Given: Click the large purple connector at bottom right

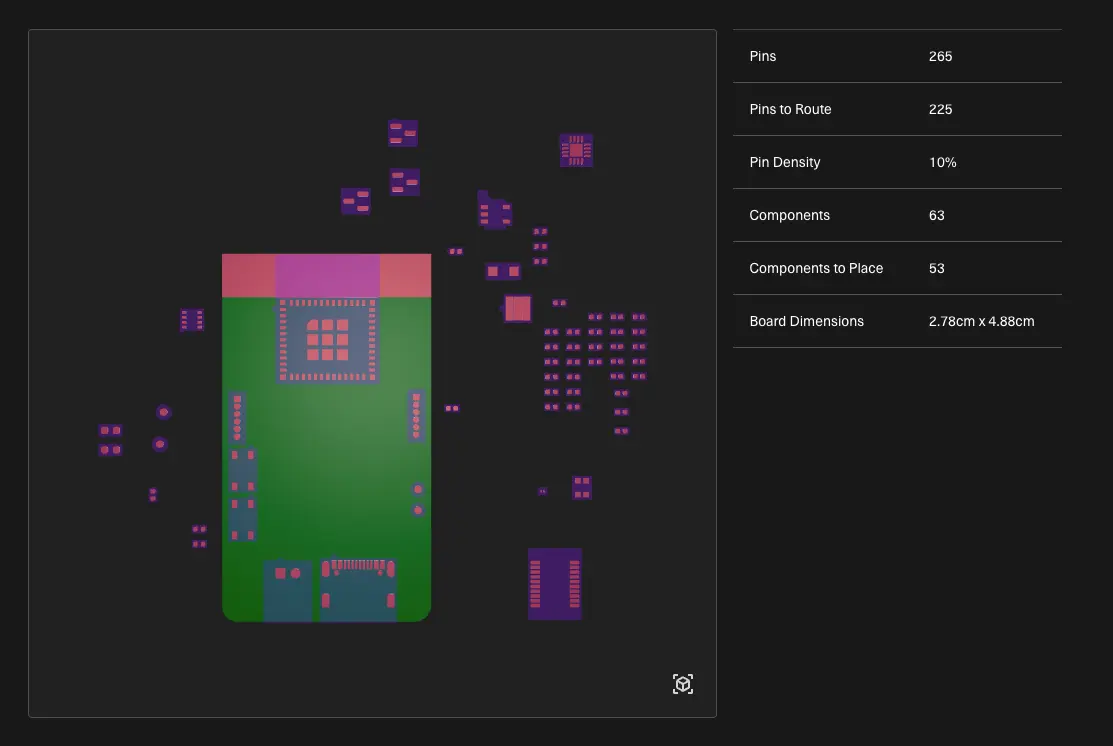Looking at the screenshot, I should pos(554,583).
